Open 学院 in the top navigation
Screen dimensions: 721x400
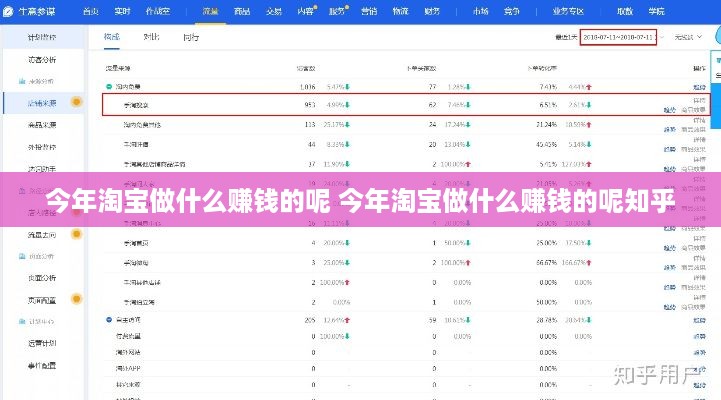pyautogui.click(x=657, y=11)
